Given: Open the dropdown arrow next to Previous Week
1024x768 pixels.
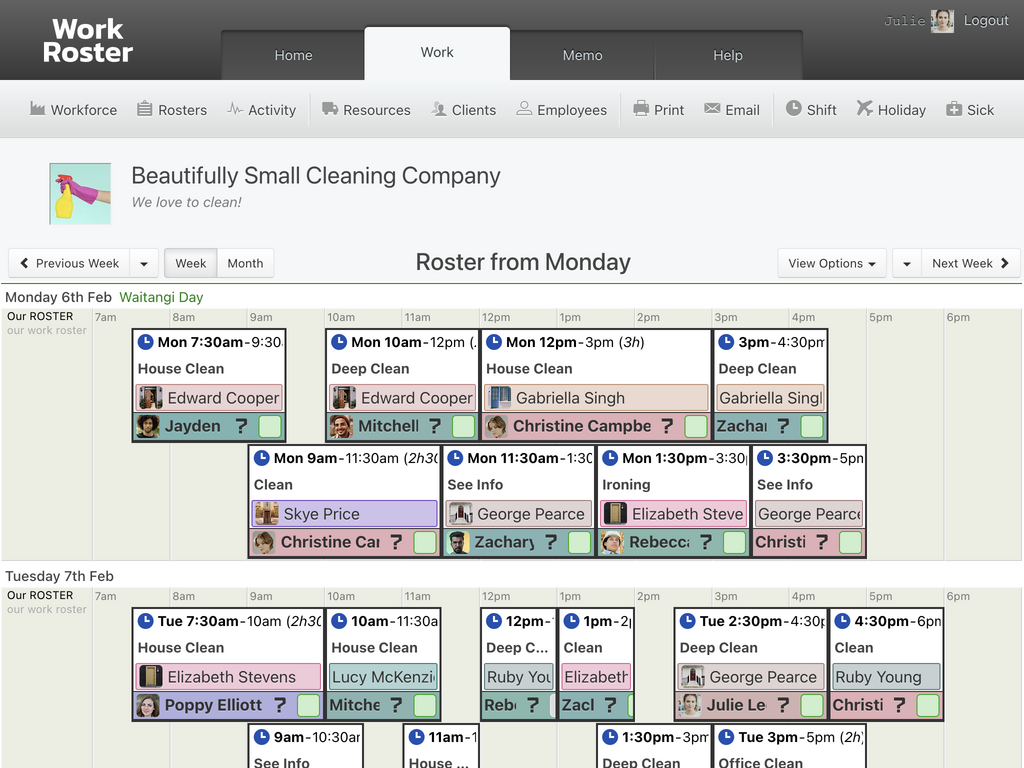Looking at the screenshot, I should click(x=144, y=263).
